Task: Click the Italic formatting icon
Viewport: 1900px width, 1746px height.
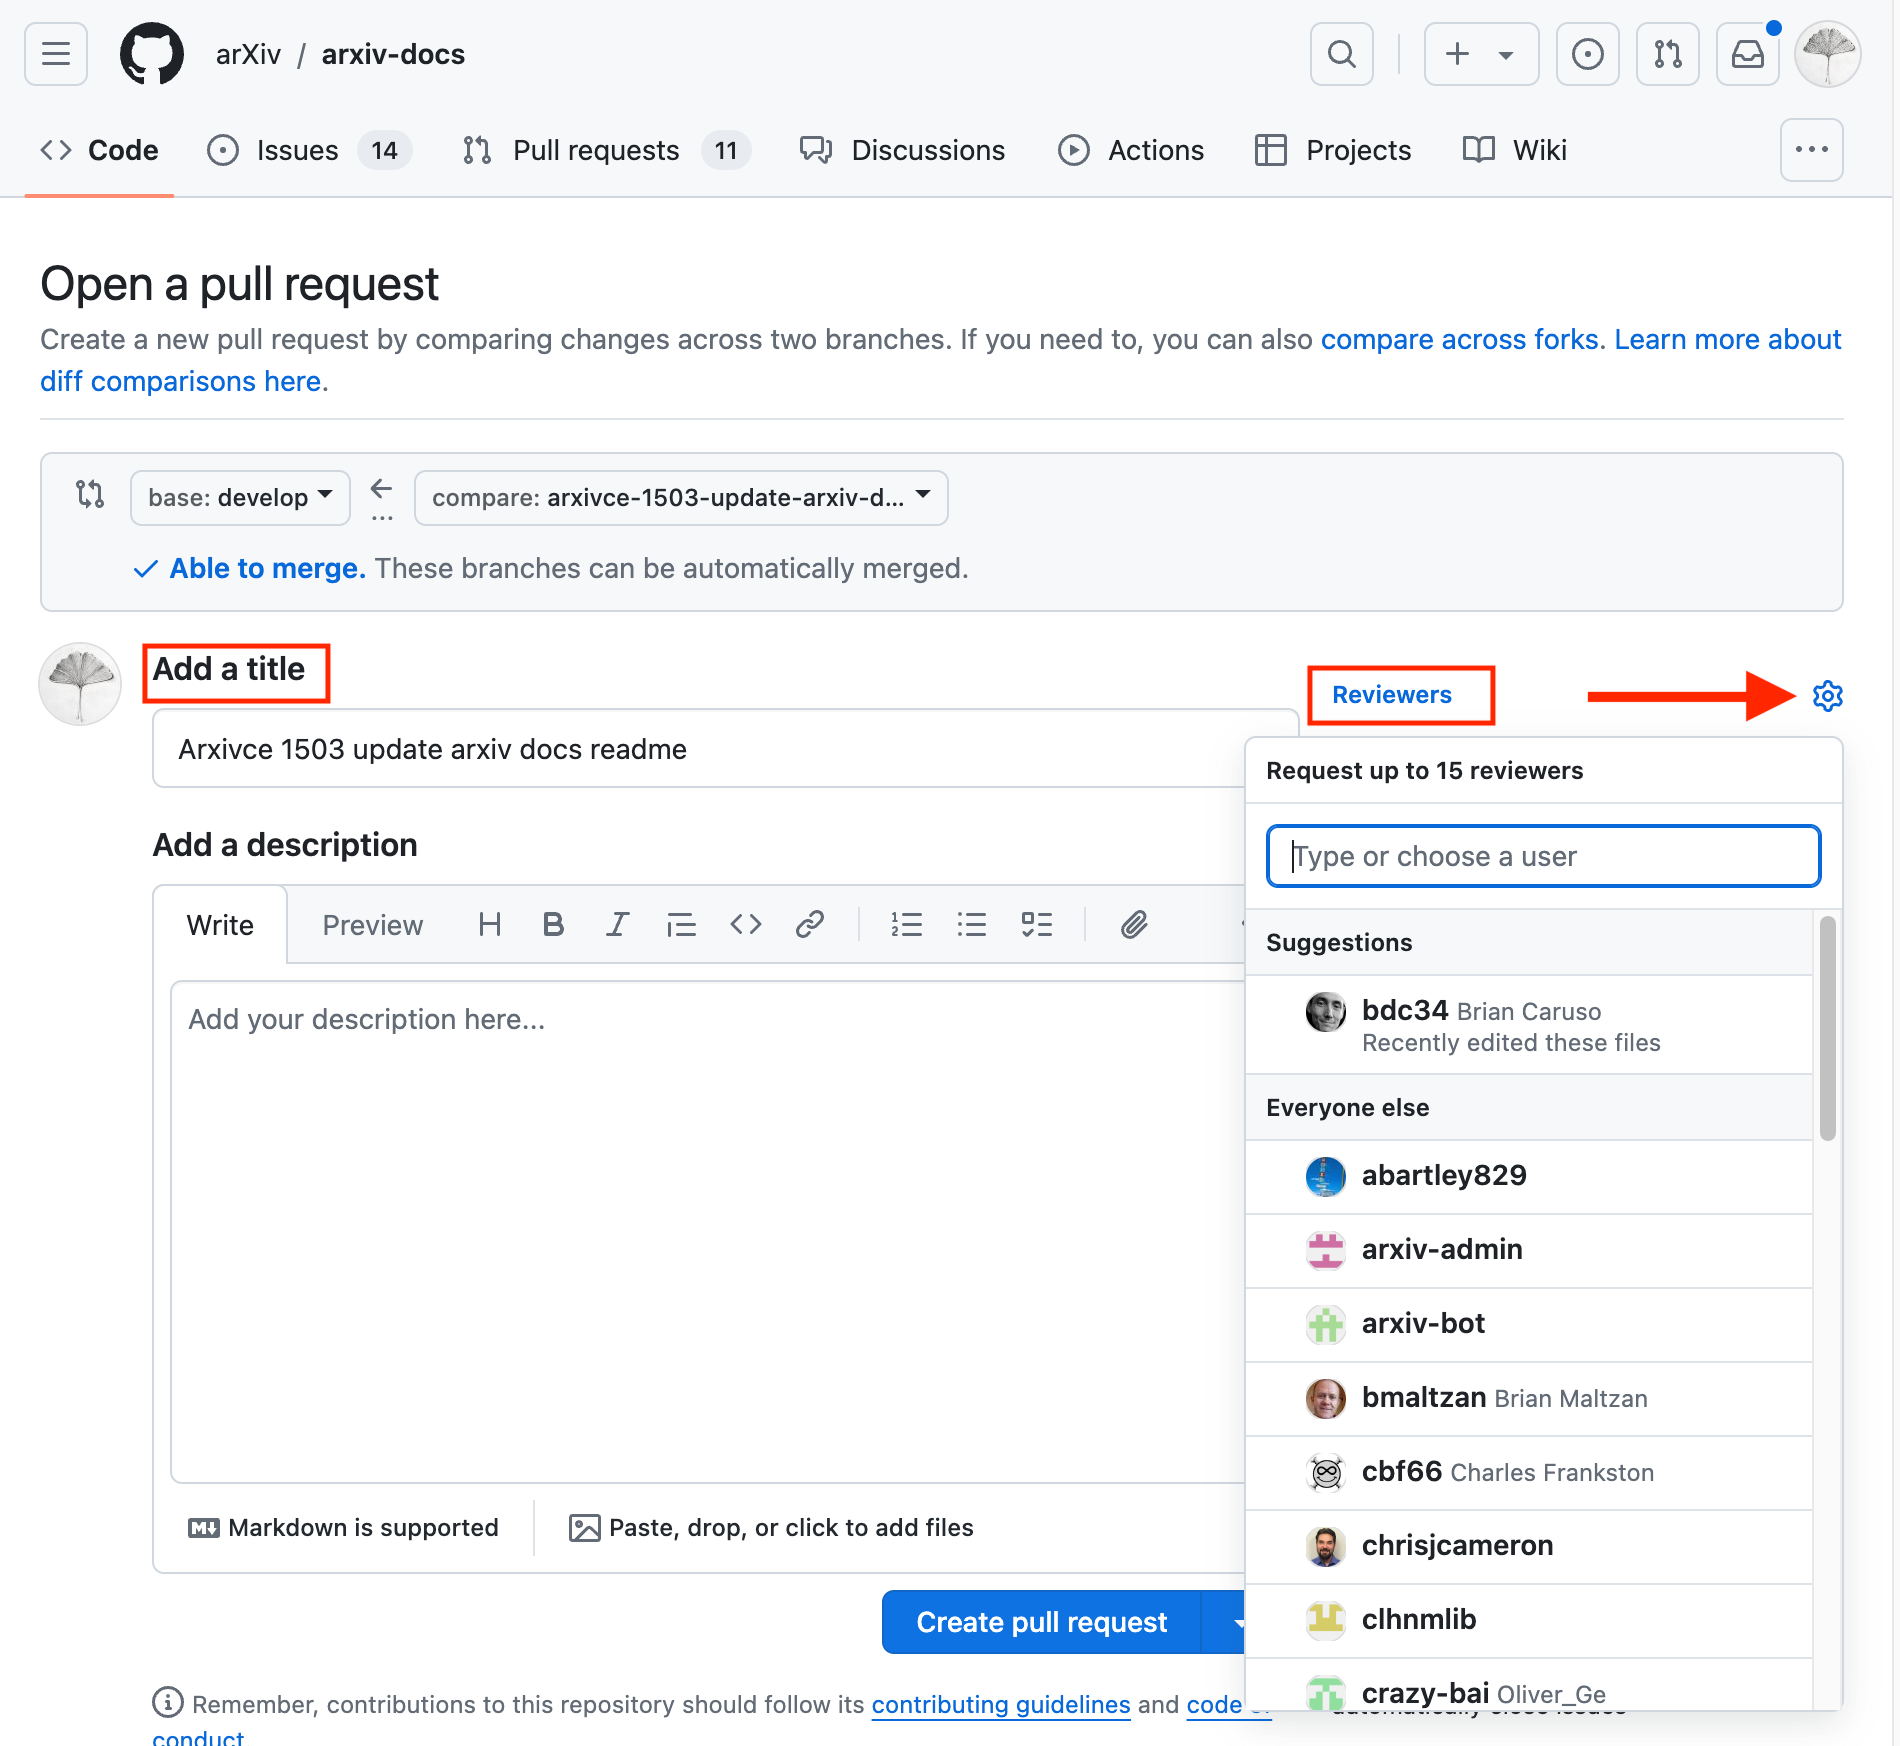Action: 617,925
